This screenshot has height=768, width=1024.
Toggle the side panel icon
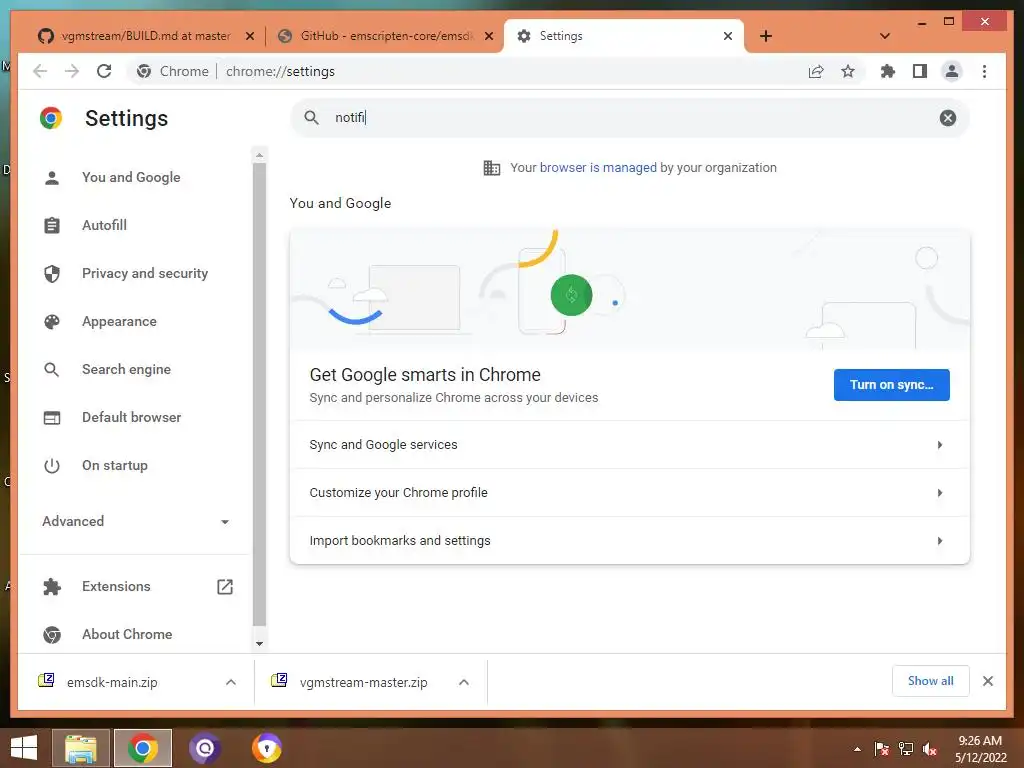point(920,71)
